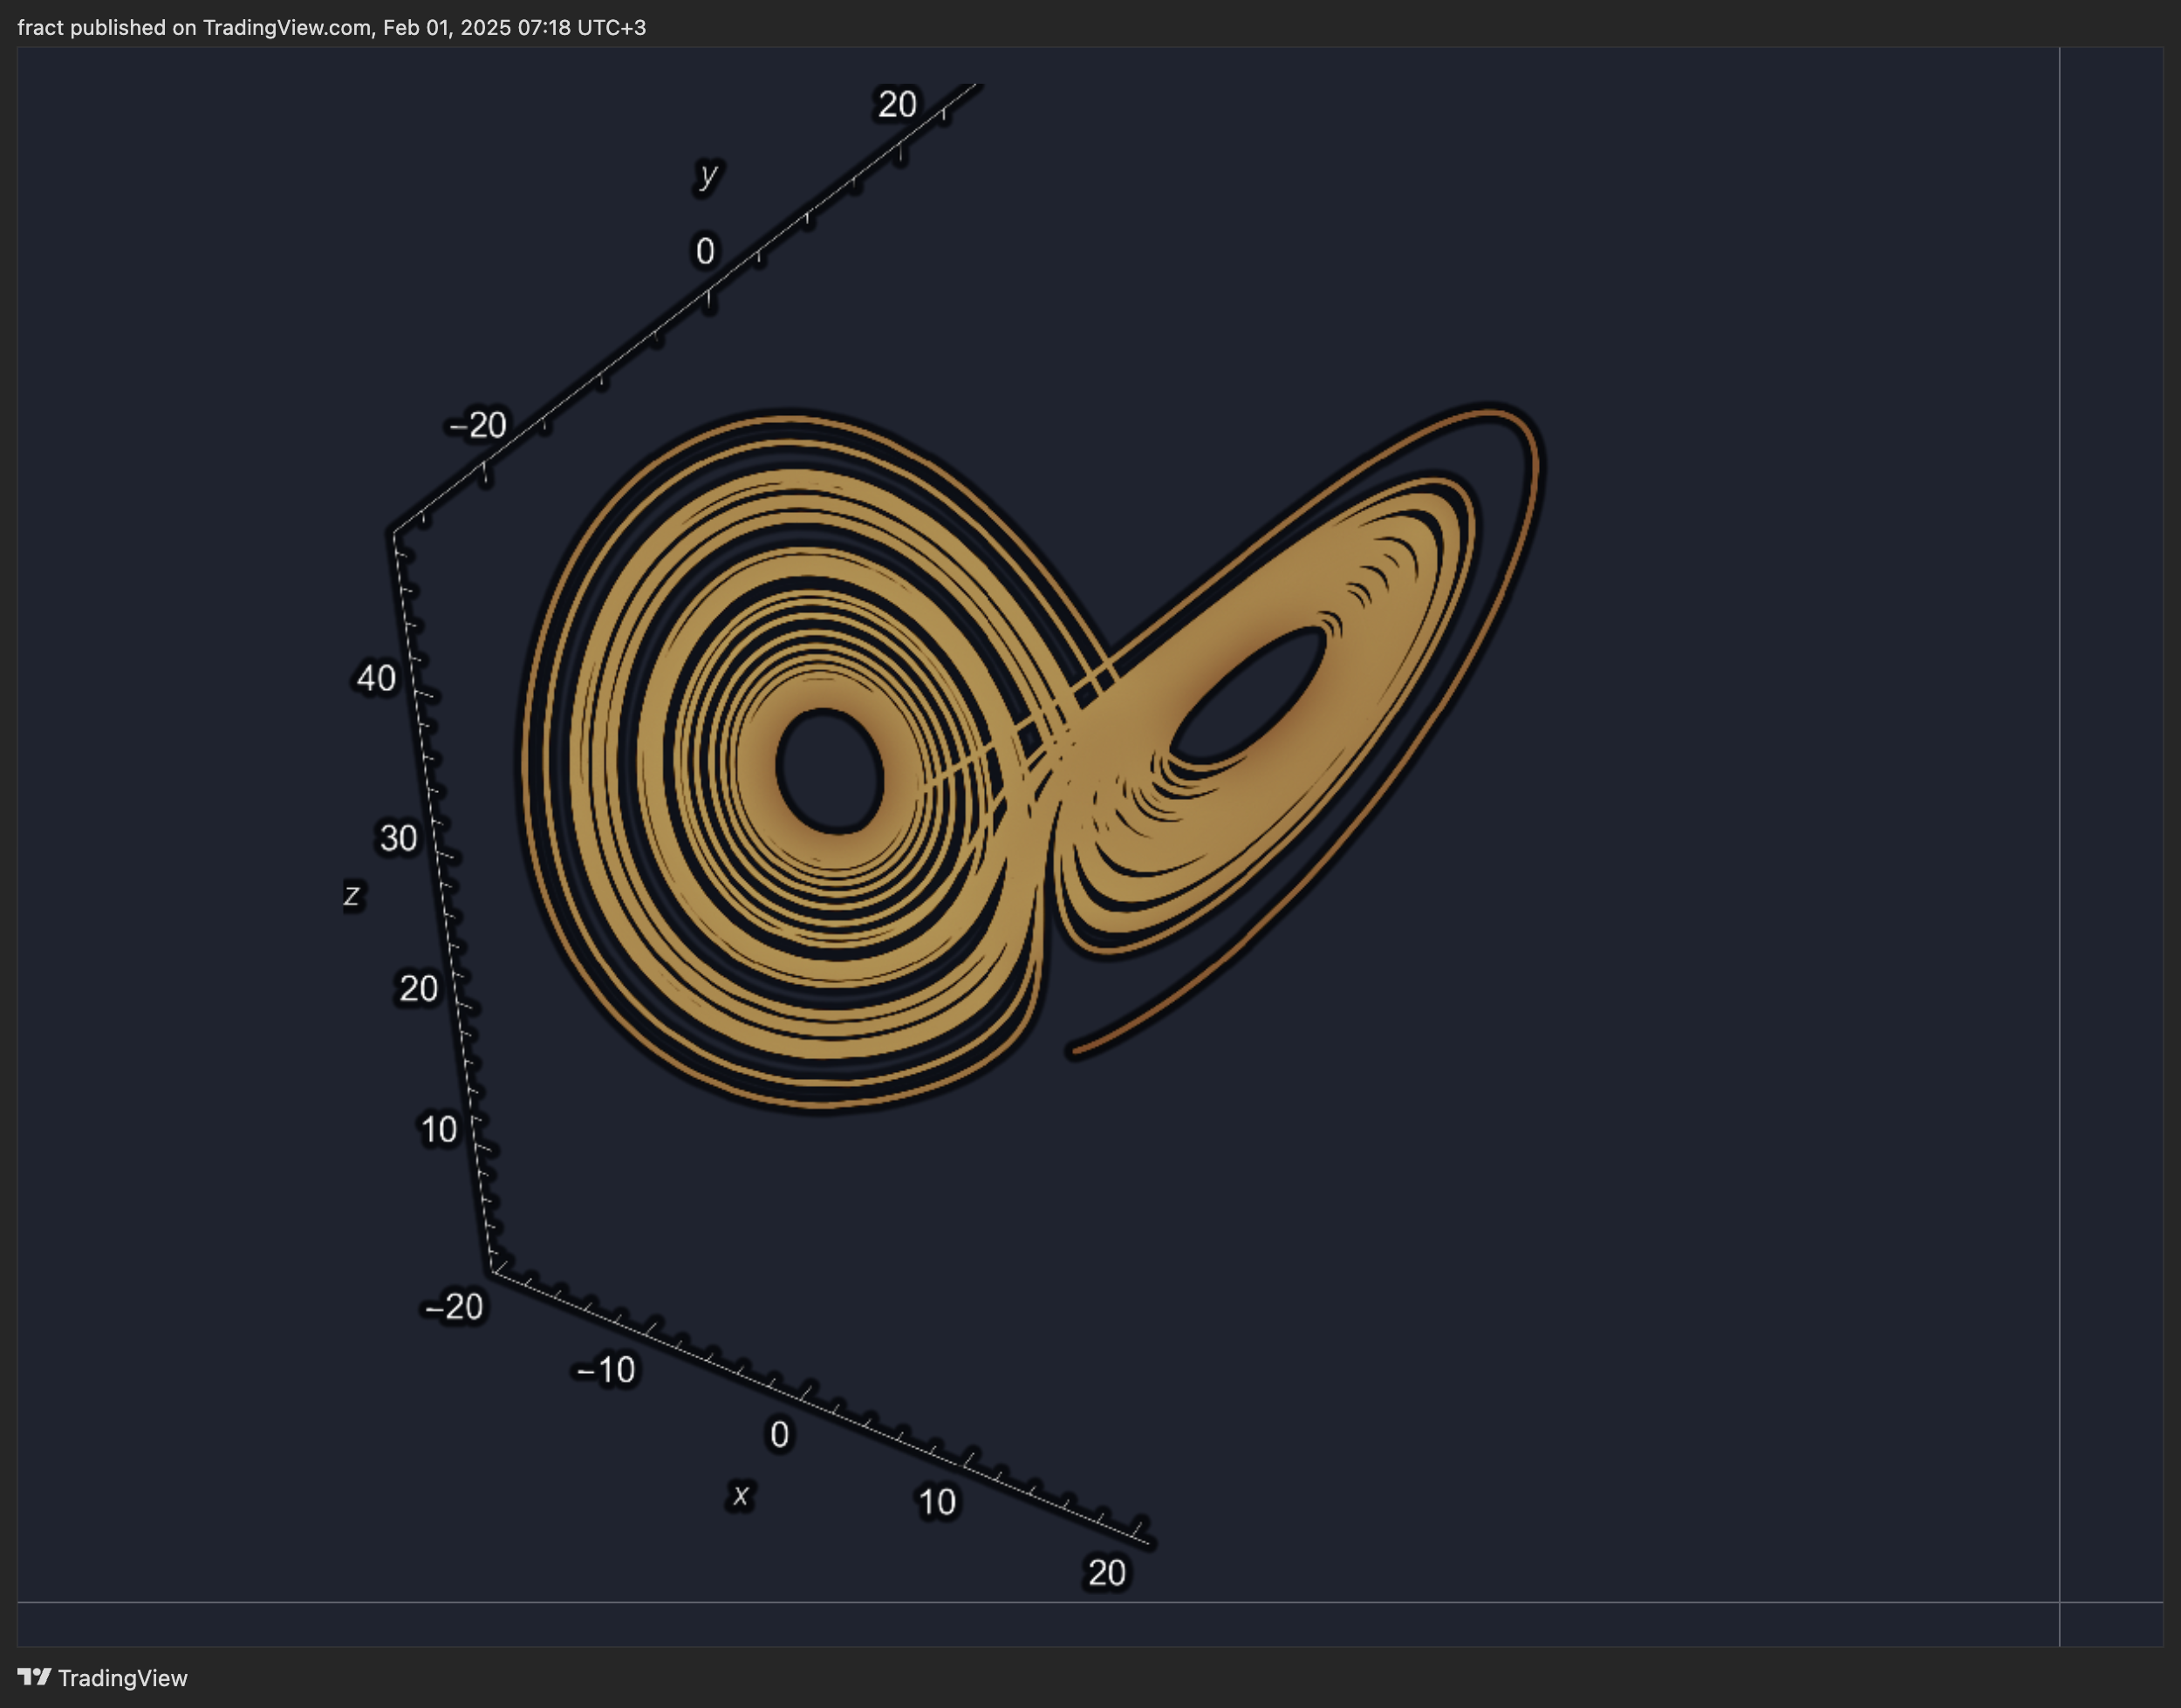
Task: Click the '10' tick label on the z axis
Action: (x=438, y=1129)
